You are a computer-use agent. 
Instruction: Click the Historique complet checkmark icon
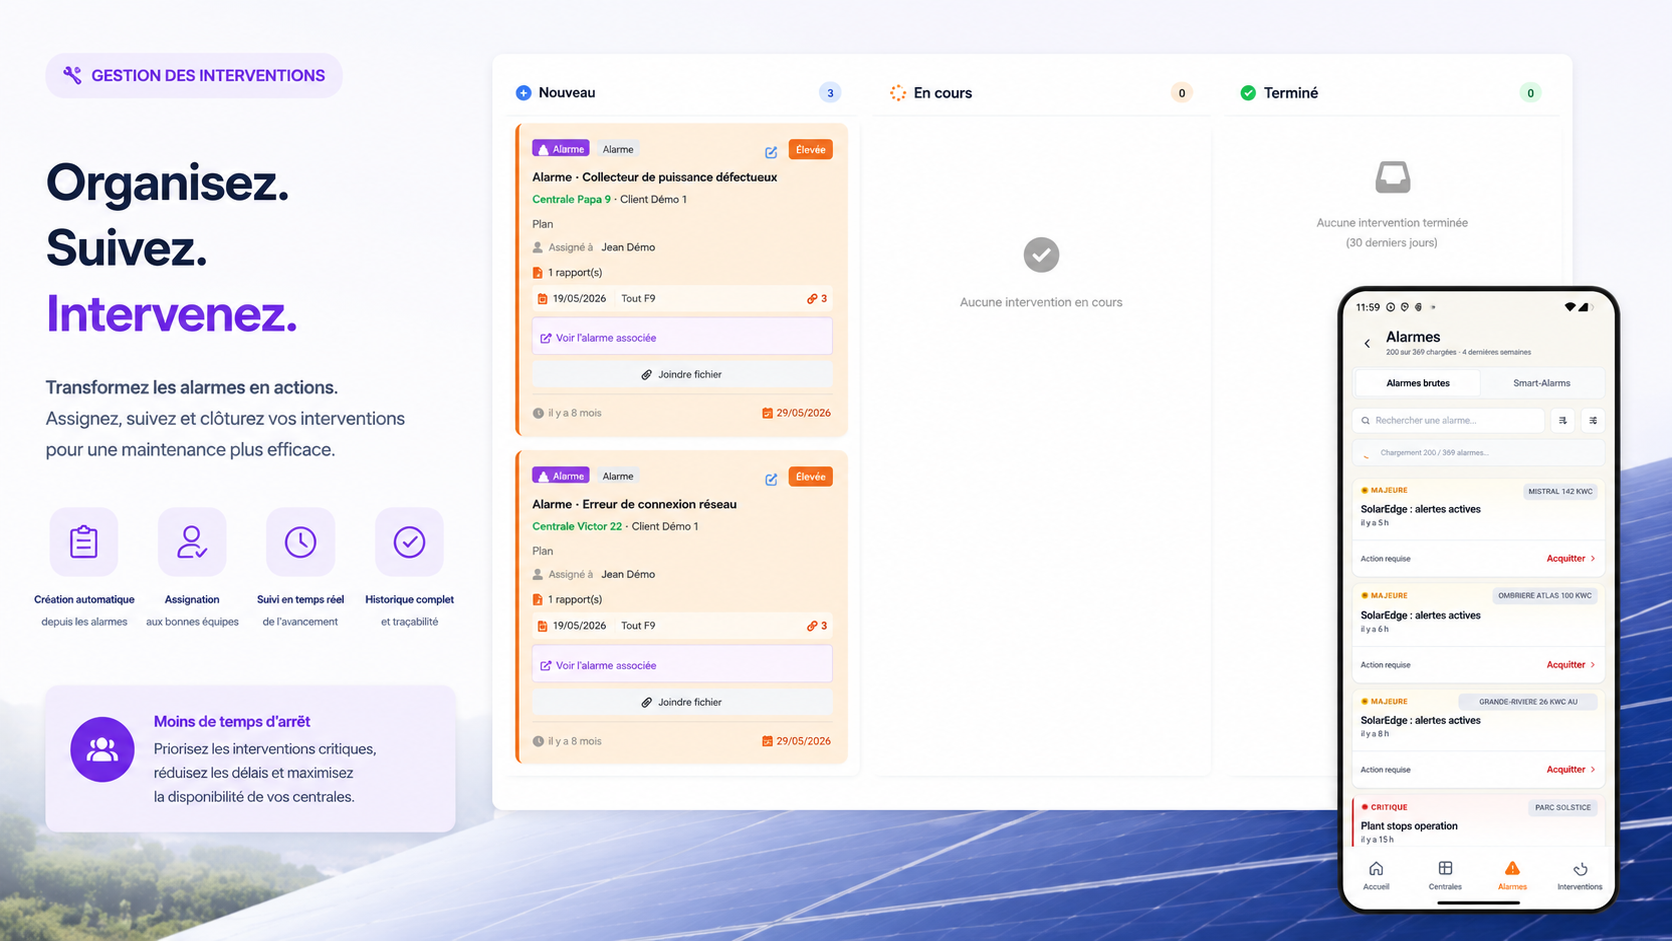409,542
